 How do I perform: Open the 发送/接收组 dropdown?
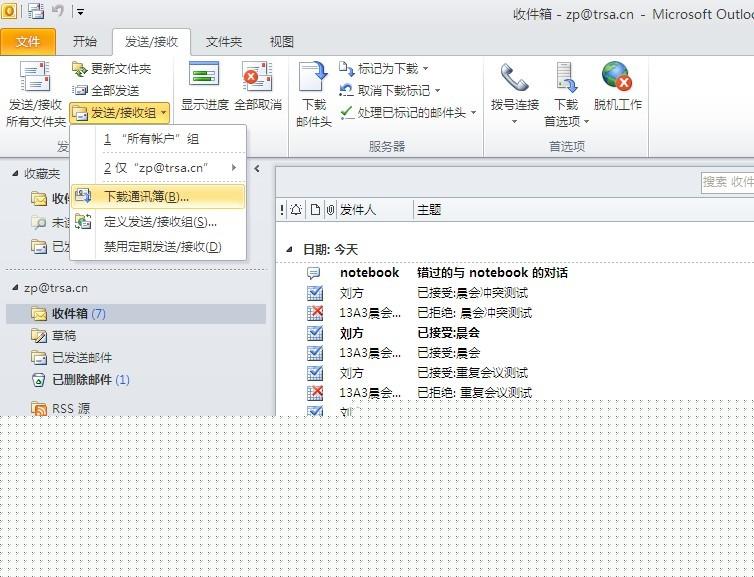click(120, 113)
